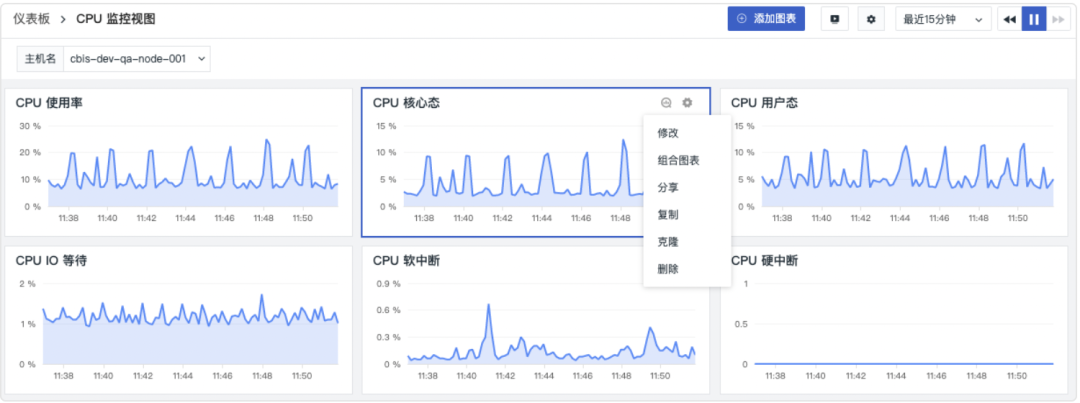
Task: Click the CPU 用户态 panel title
Action: coord(765,103)
